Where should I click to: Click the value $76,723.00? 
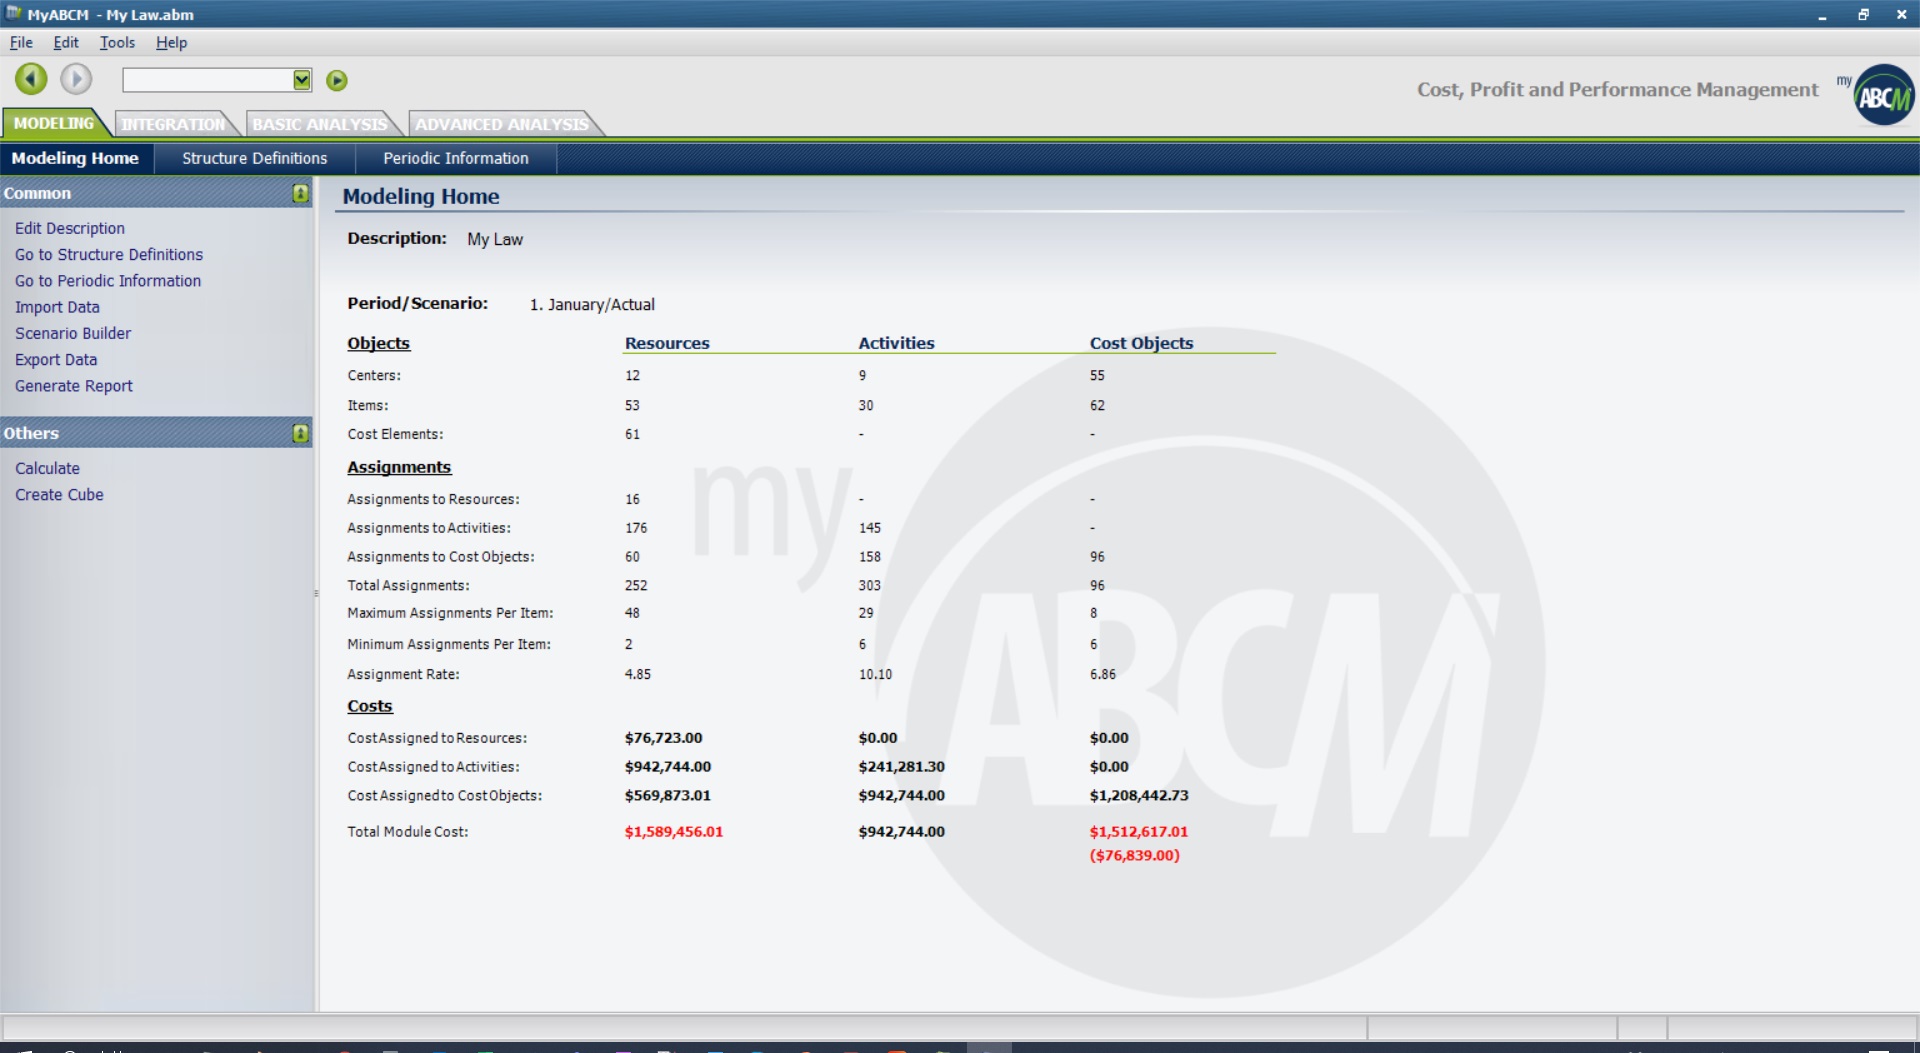663,737
